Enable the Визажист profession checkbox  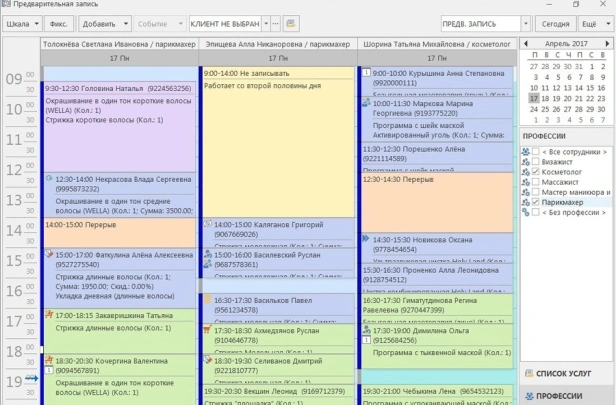534,160
